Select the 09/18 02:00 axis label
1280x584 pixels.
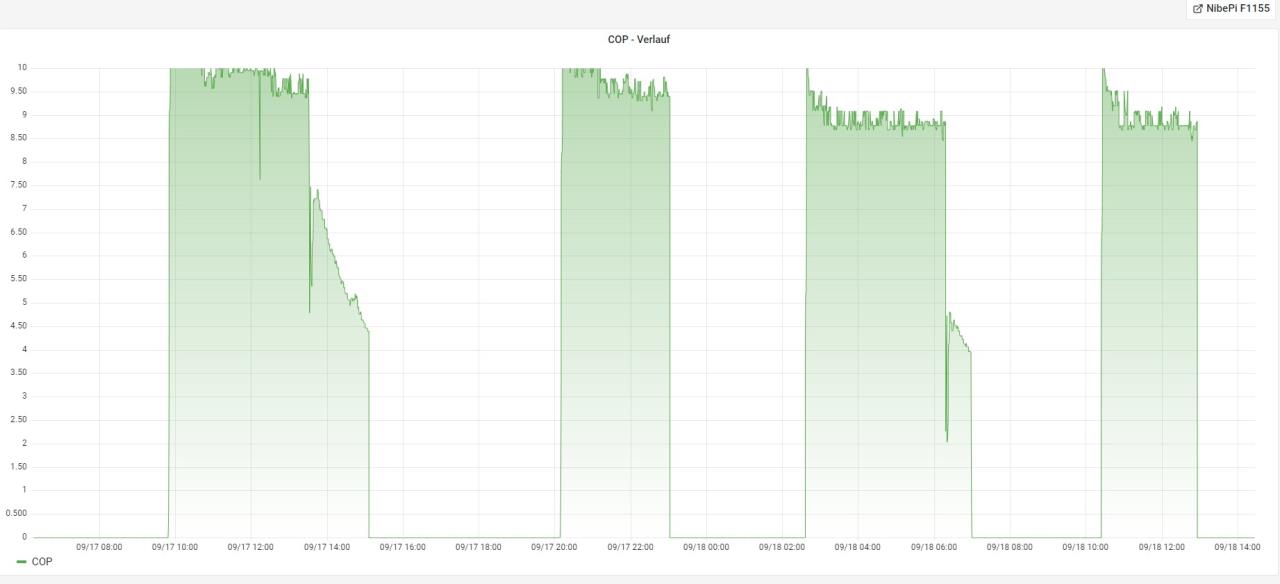coord(782,547)
